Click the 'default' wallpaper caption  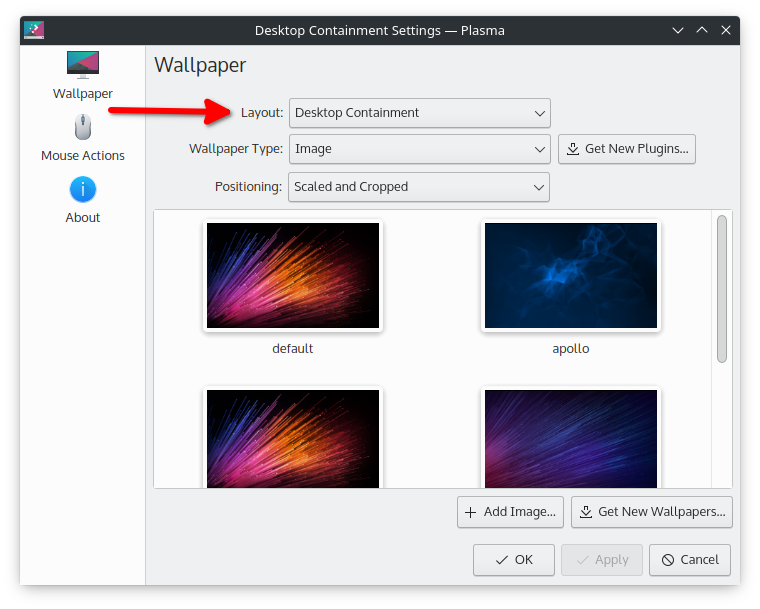point(293,349)
